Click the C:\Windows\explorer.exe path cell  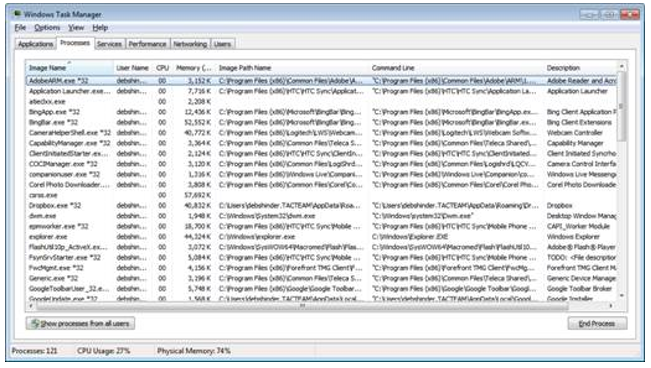point(257,236)
